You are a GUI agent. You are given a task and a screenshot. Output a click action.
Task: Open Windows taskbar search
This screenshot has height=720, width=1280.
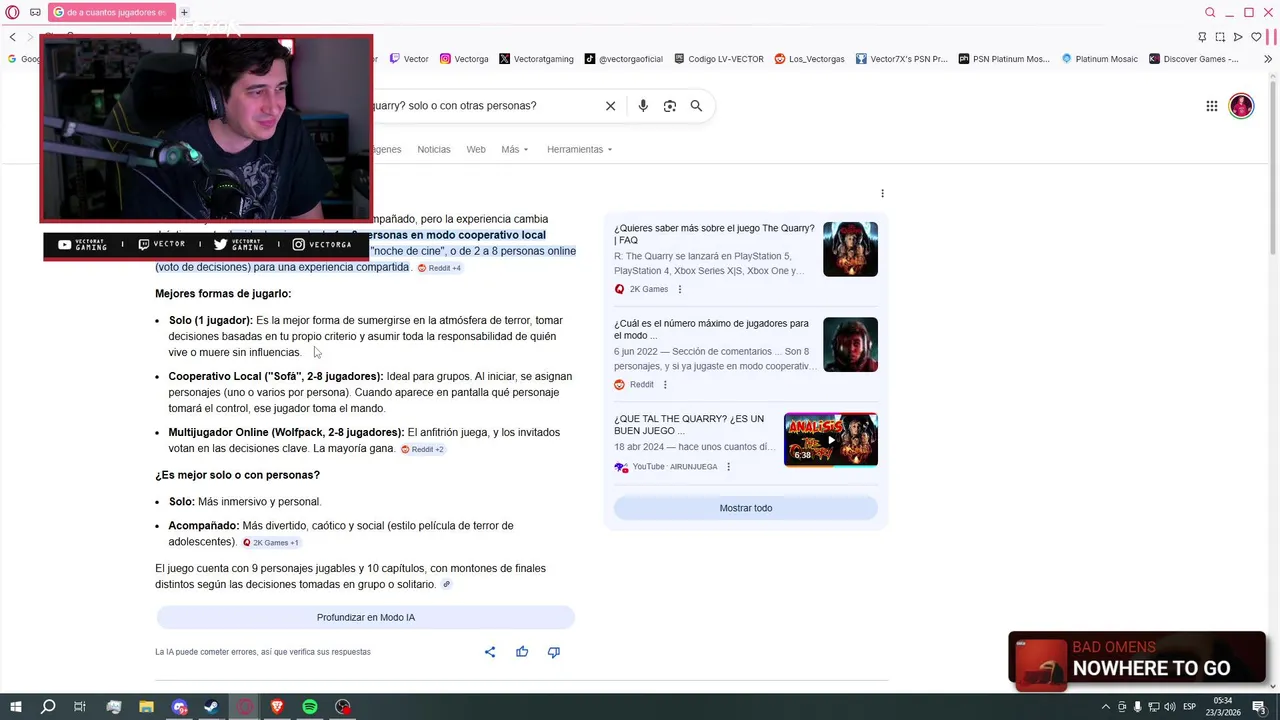tap(48, 707)
